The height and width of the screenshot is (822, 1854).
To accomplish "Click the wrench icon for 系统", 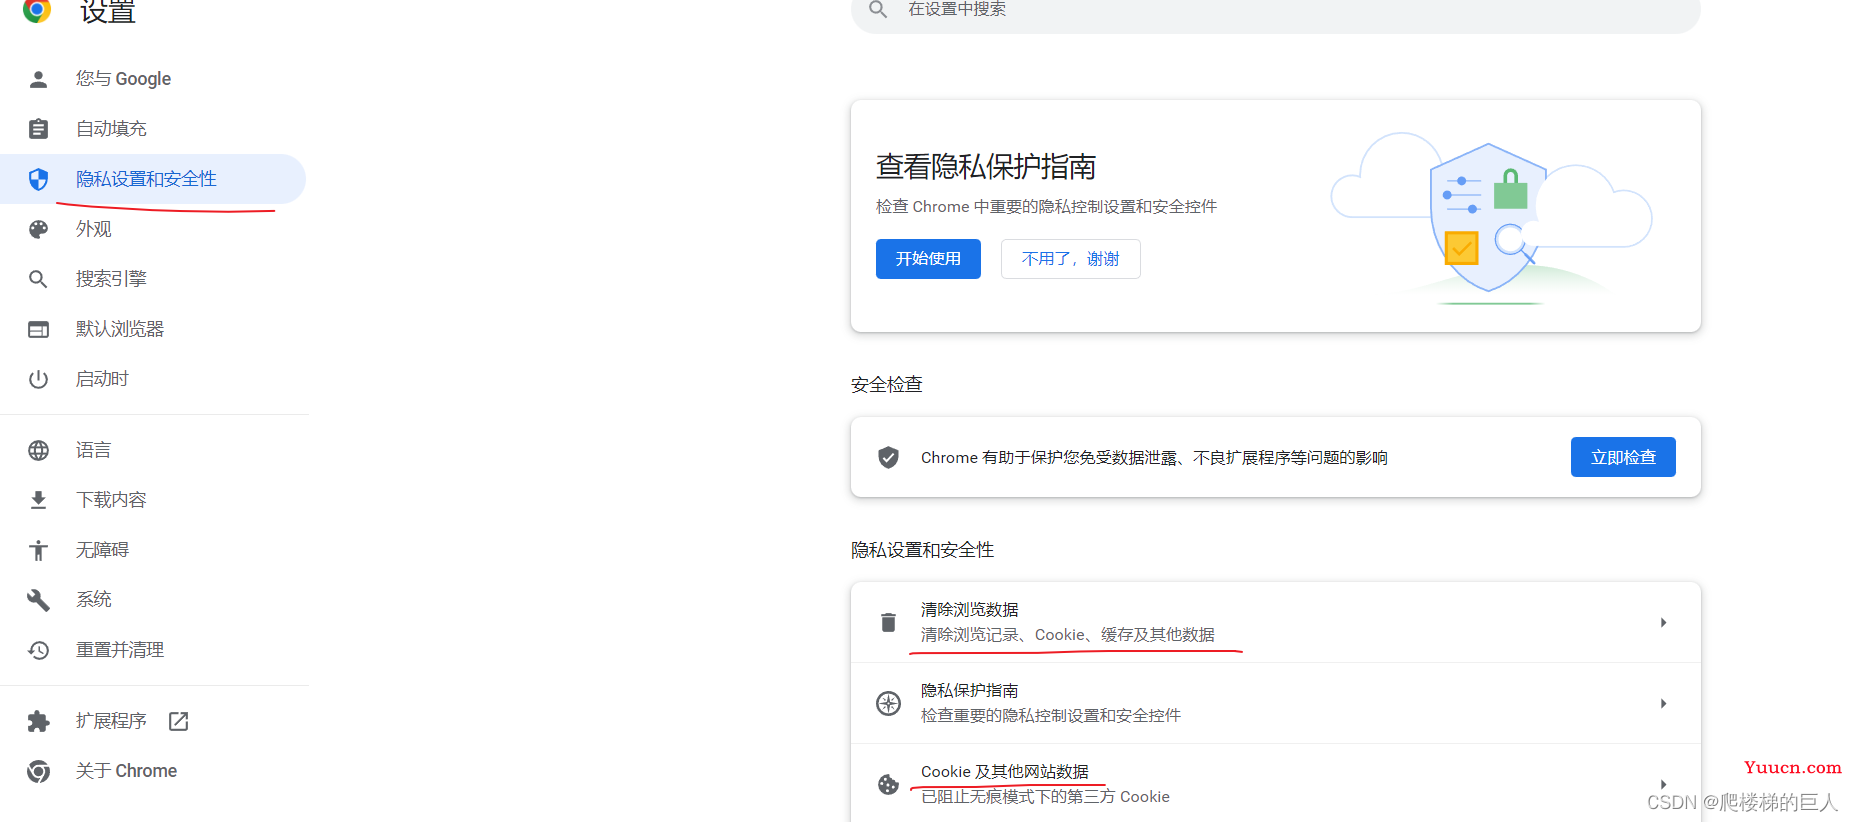I will click(x=38, y=600).
